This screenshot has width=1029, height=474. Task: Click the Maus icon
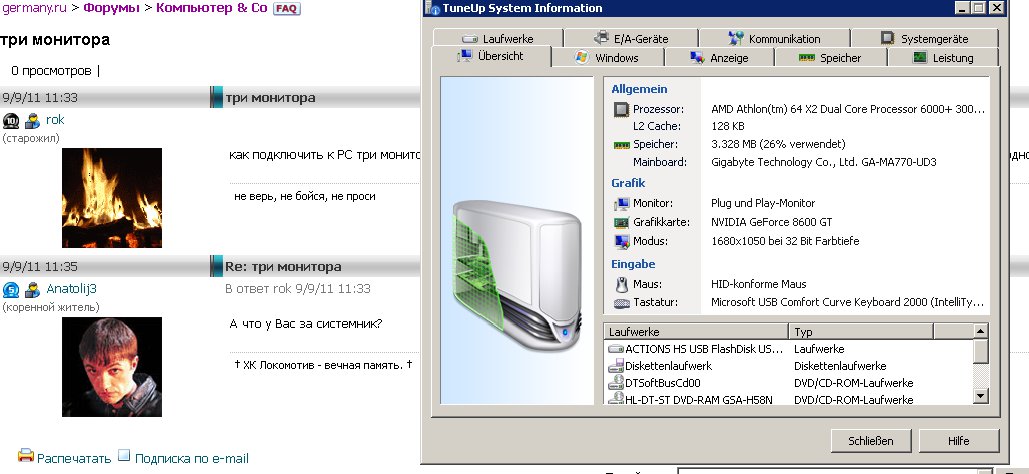pos(621,284)
